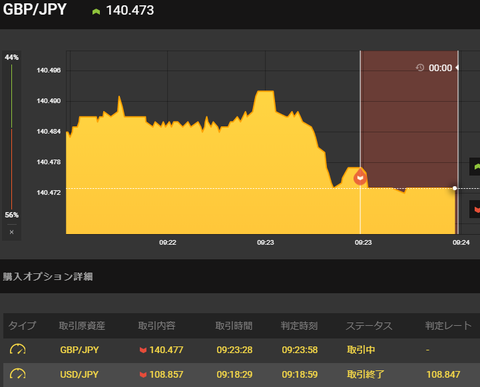The height and width of the screenshot is (387, 480).
Task: Click the 00:00 countdown timer label
Action: coord(440,68)
